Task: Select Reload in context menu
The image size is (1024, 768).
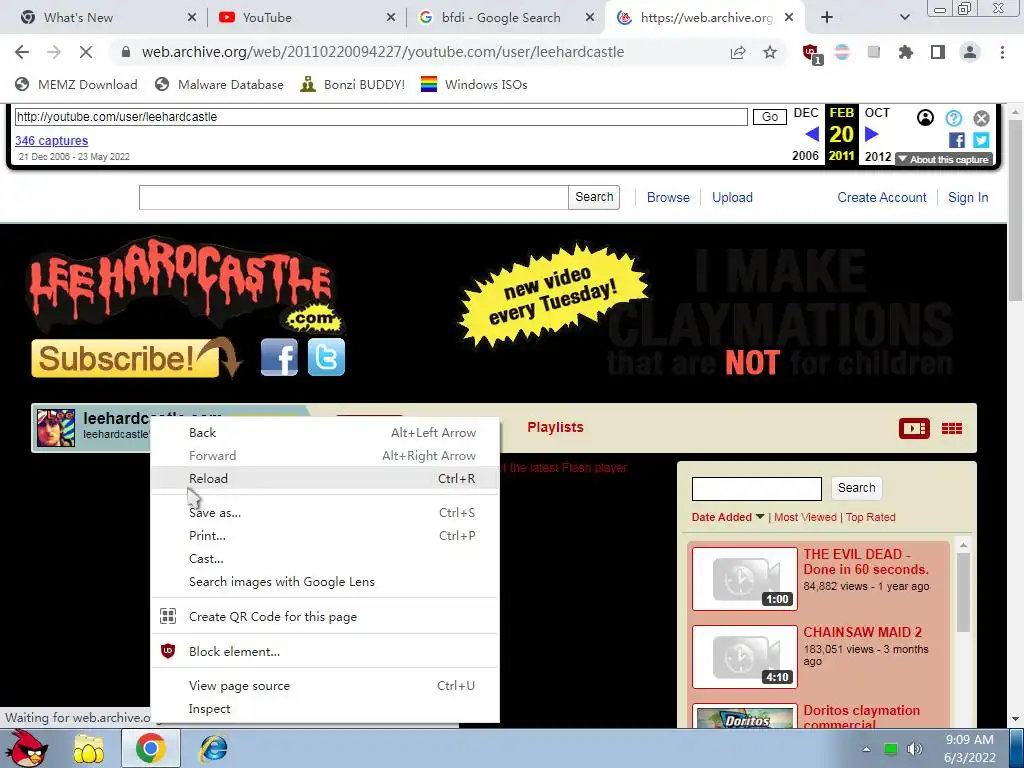Action: [325, 479]
